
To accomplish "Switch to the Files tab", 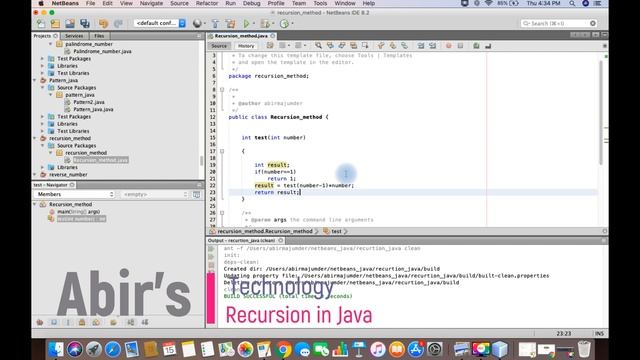I will (x=99, y=36).
